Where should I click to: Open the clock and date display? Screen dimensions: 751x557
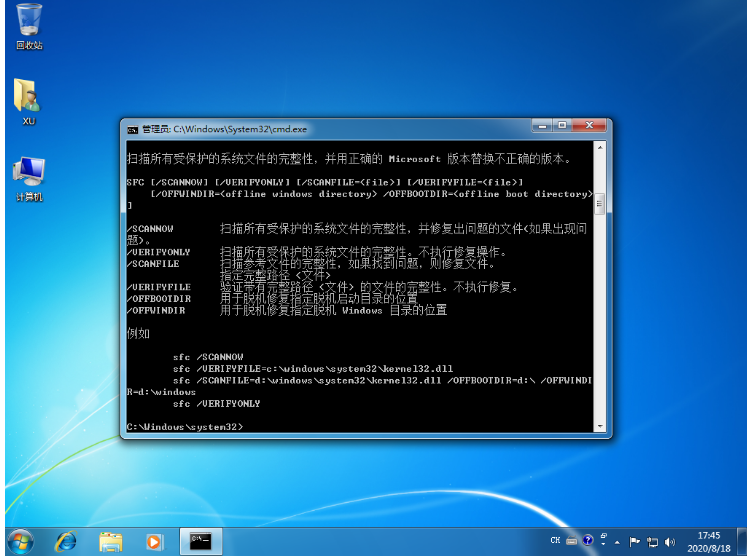pos(708,541)
